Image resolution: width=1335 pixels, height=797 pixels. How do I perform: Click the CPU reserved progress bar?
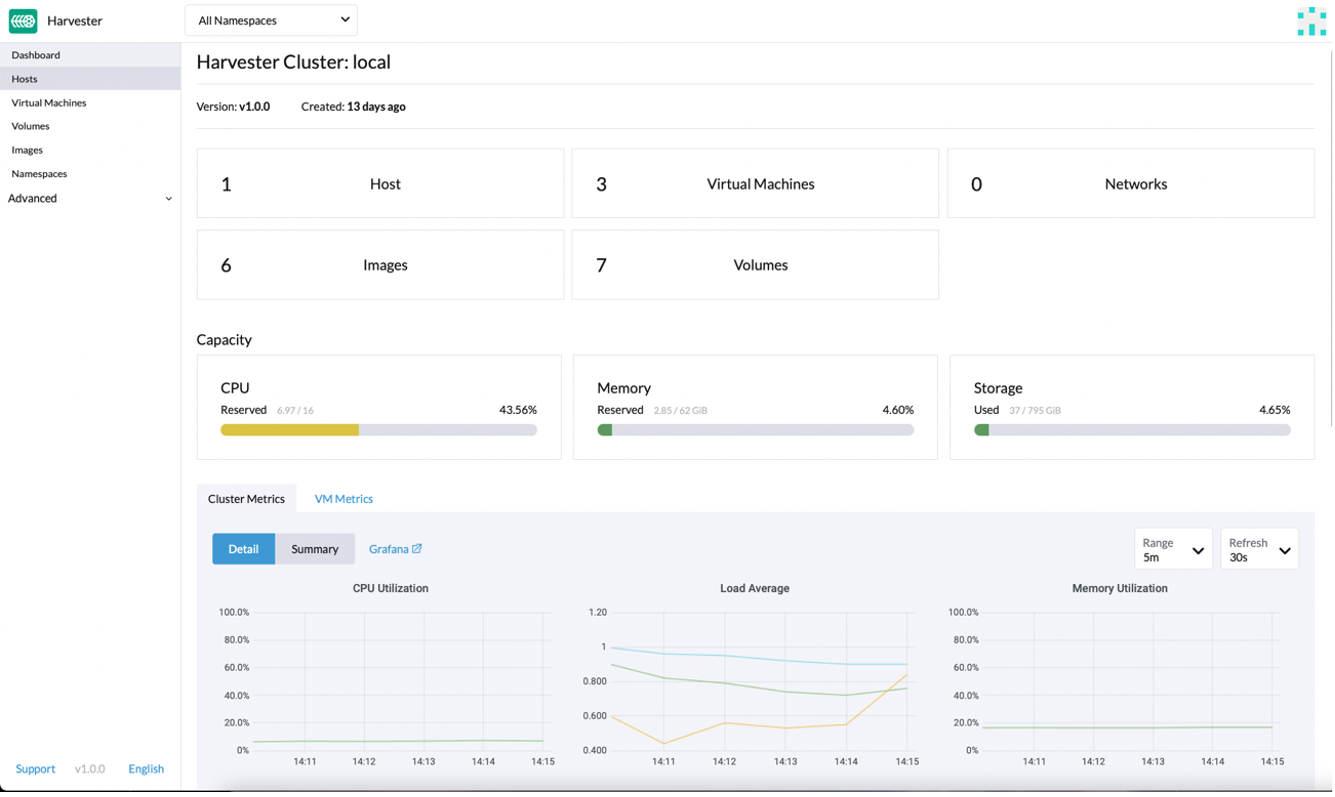point(378,430)
